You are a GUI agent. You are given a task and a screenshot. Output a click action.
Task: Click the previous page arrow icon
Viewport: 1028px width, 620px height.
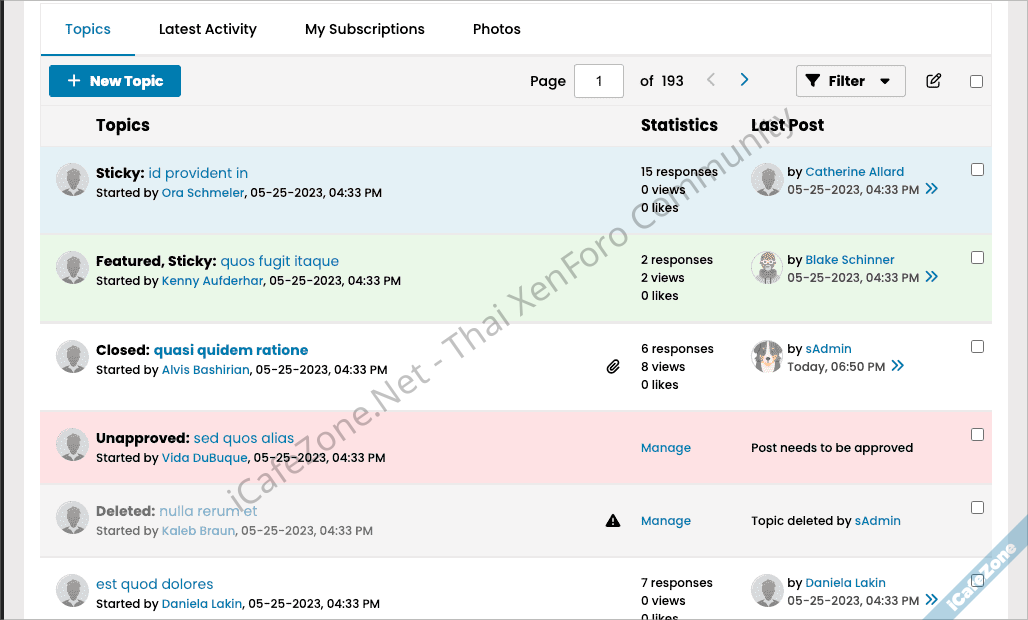tap(711, 80)
